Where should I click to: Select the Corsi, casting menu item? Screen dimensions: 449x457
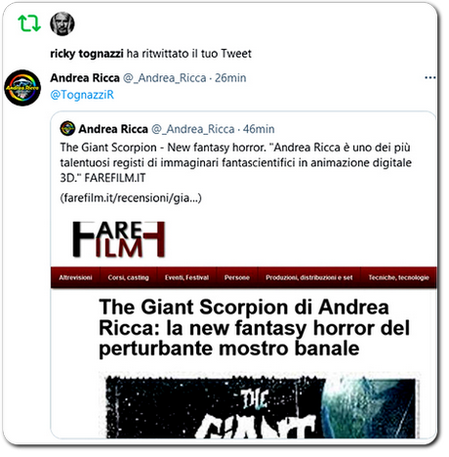click(x=128, y=277)
